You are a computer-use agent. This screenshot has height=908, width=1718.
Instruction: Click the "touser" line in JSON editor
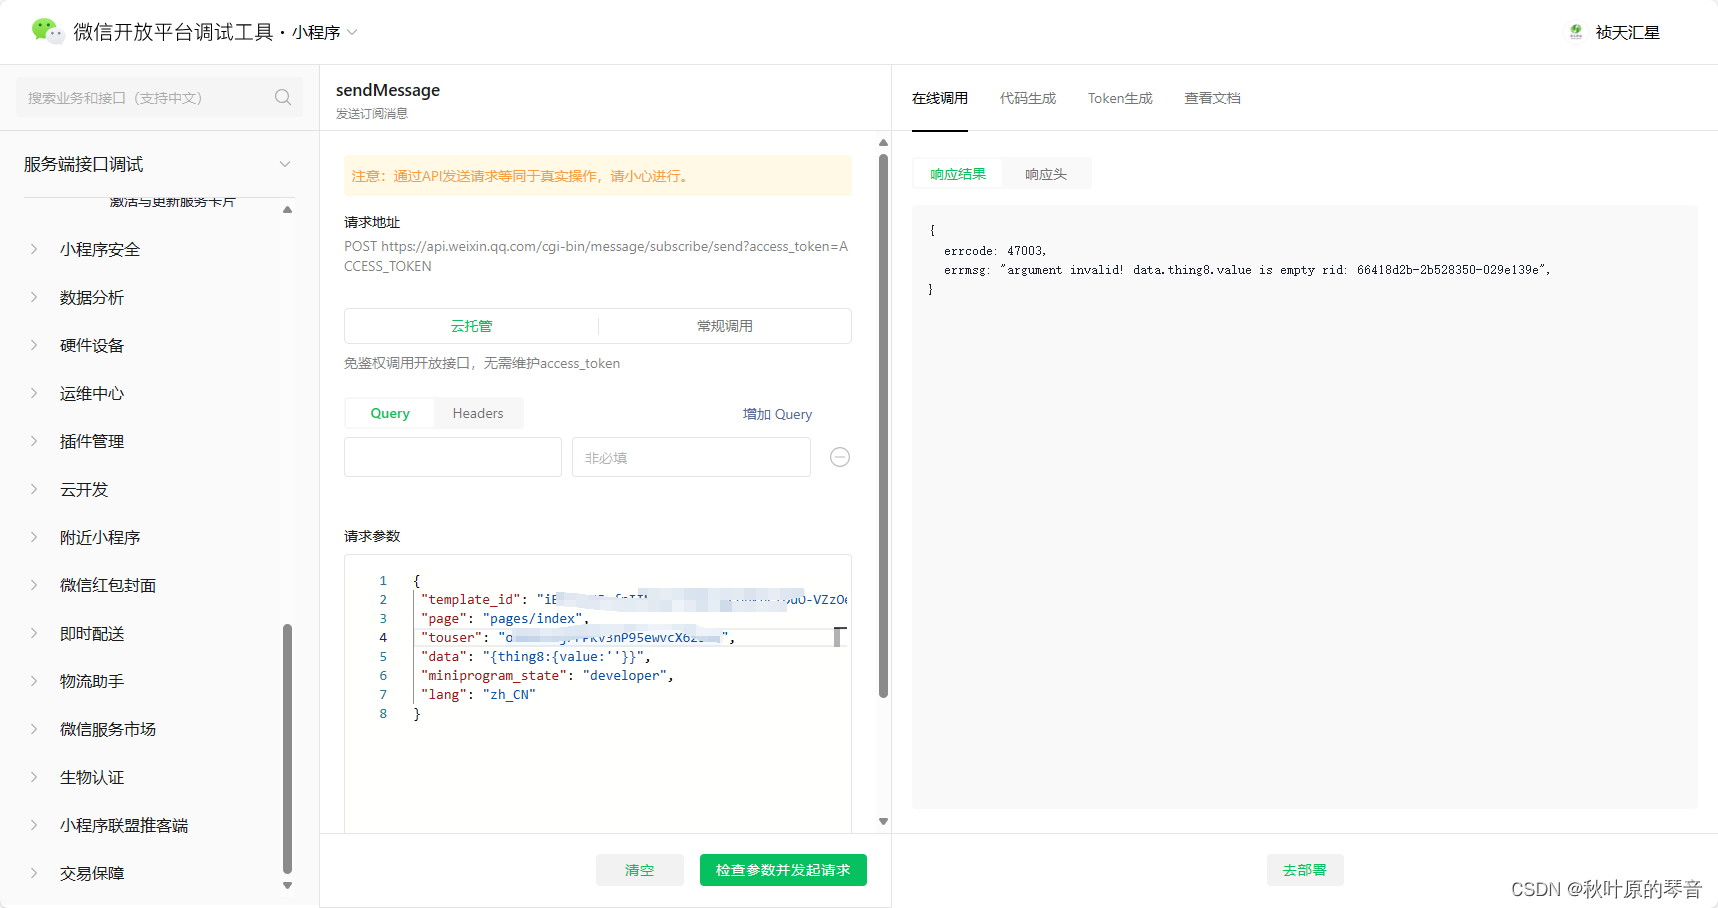(578, 638)
